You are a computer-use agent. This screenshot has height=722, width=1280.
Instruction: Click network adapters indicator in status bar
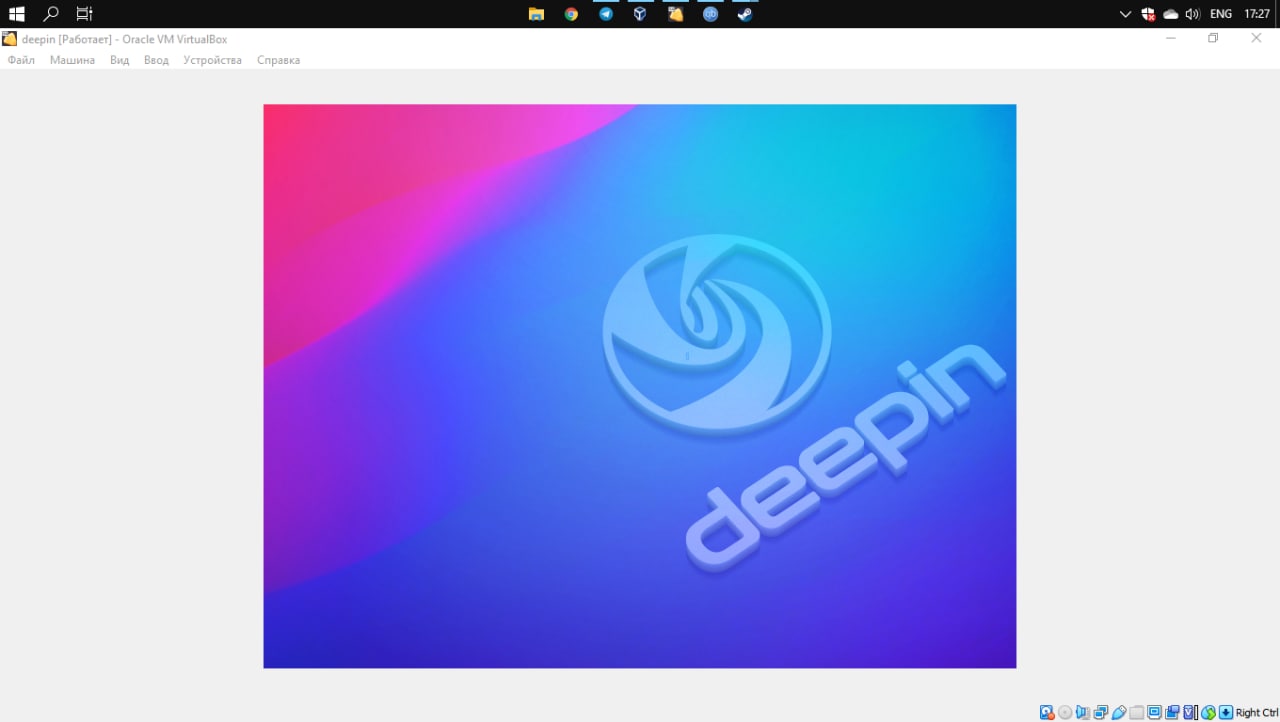point(1101,712)
